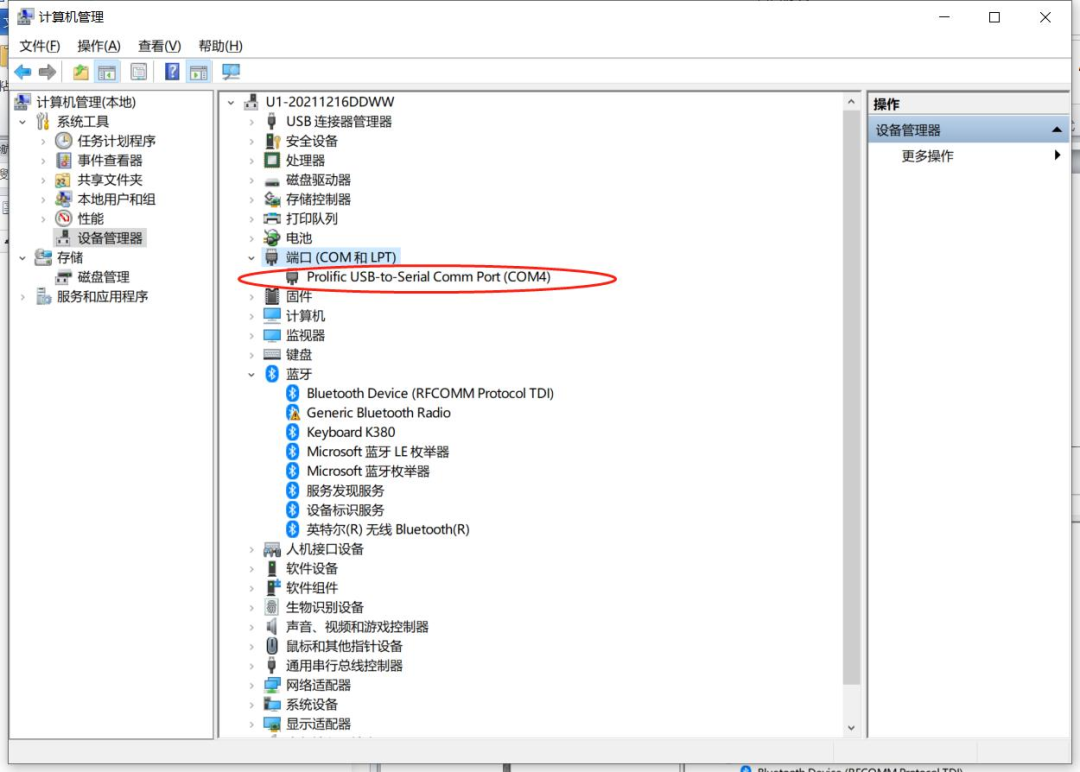
Task: Select 任务计划程序 in system tools
Action: 116,141
